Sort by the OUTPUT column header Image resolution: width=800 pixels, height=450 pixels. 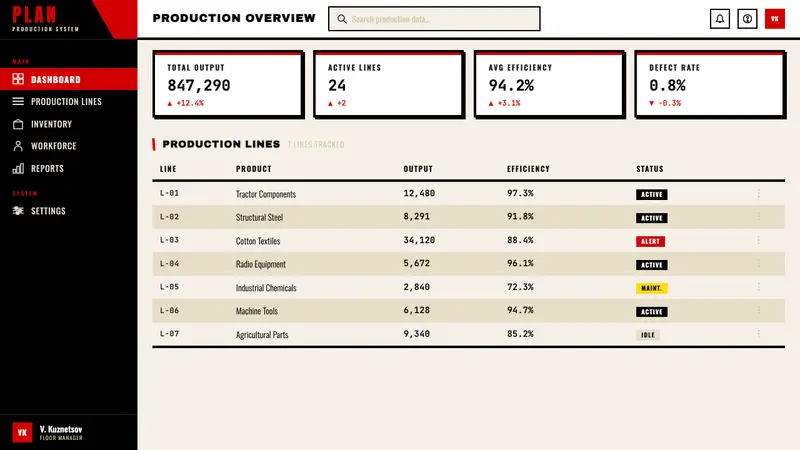pyautogui.click(x=418, y=169)
